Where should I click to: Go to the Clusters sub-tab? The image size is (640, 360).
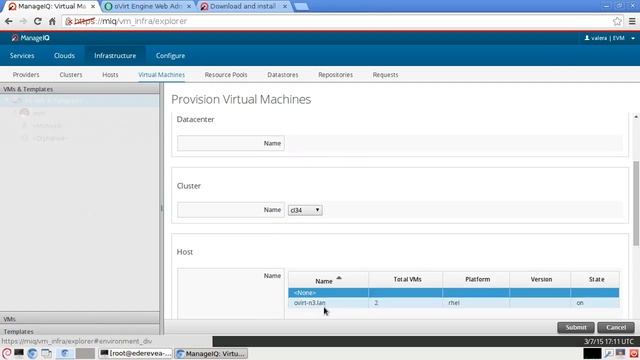[71, 75]
